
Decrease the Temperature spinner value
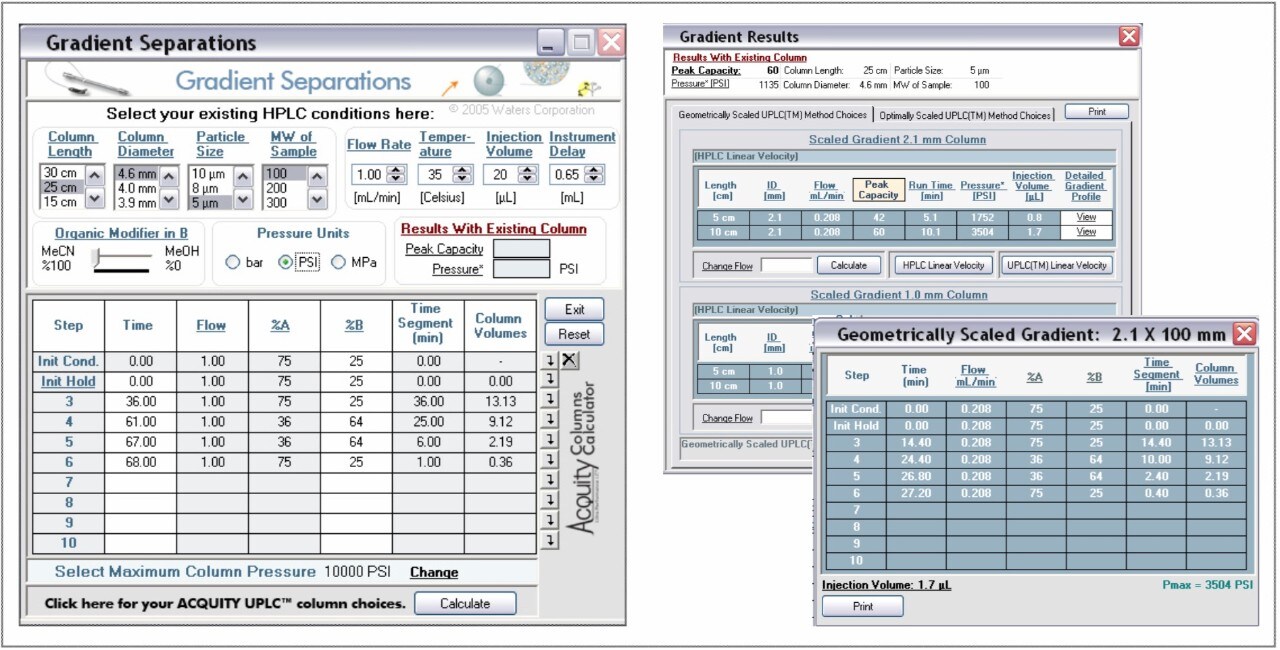[462, 179]
